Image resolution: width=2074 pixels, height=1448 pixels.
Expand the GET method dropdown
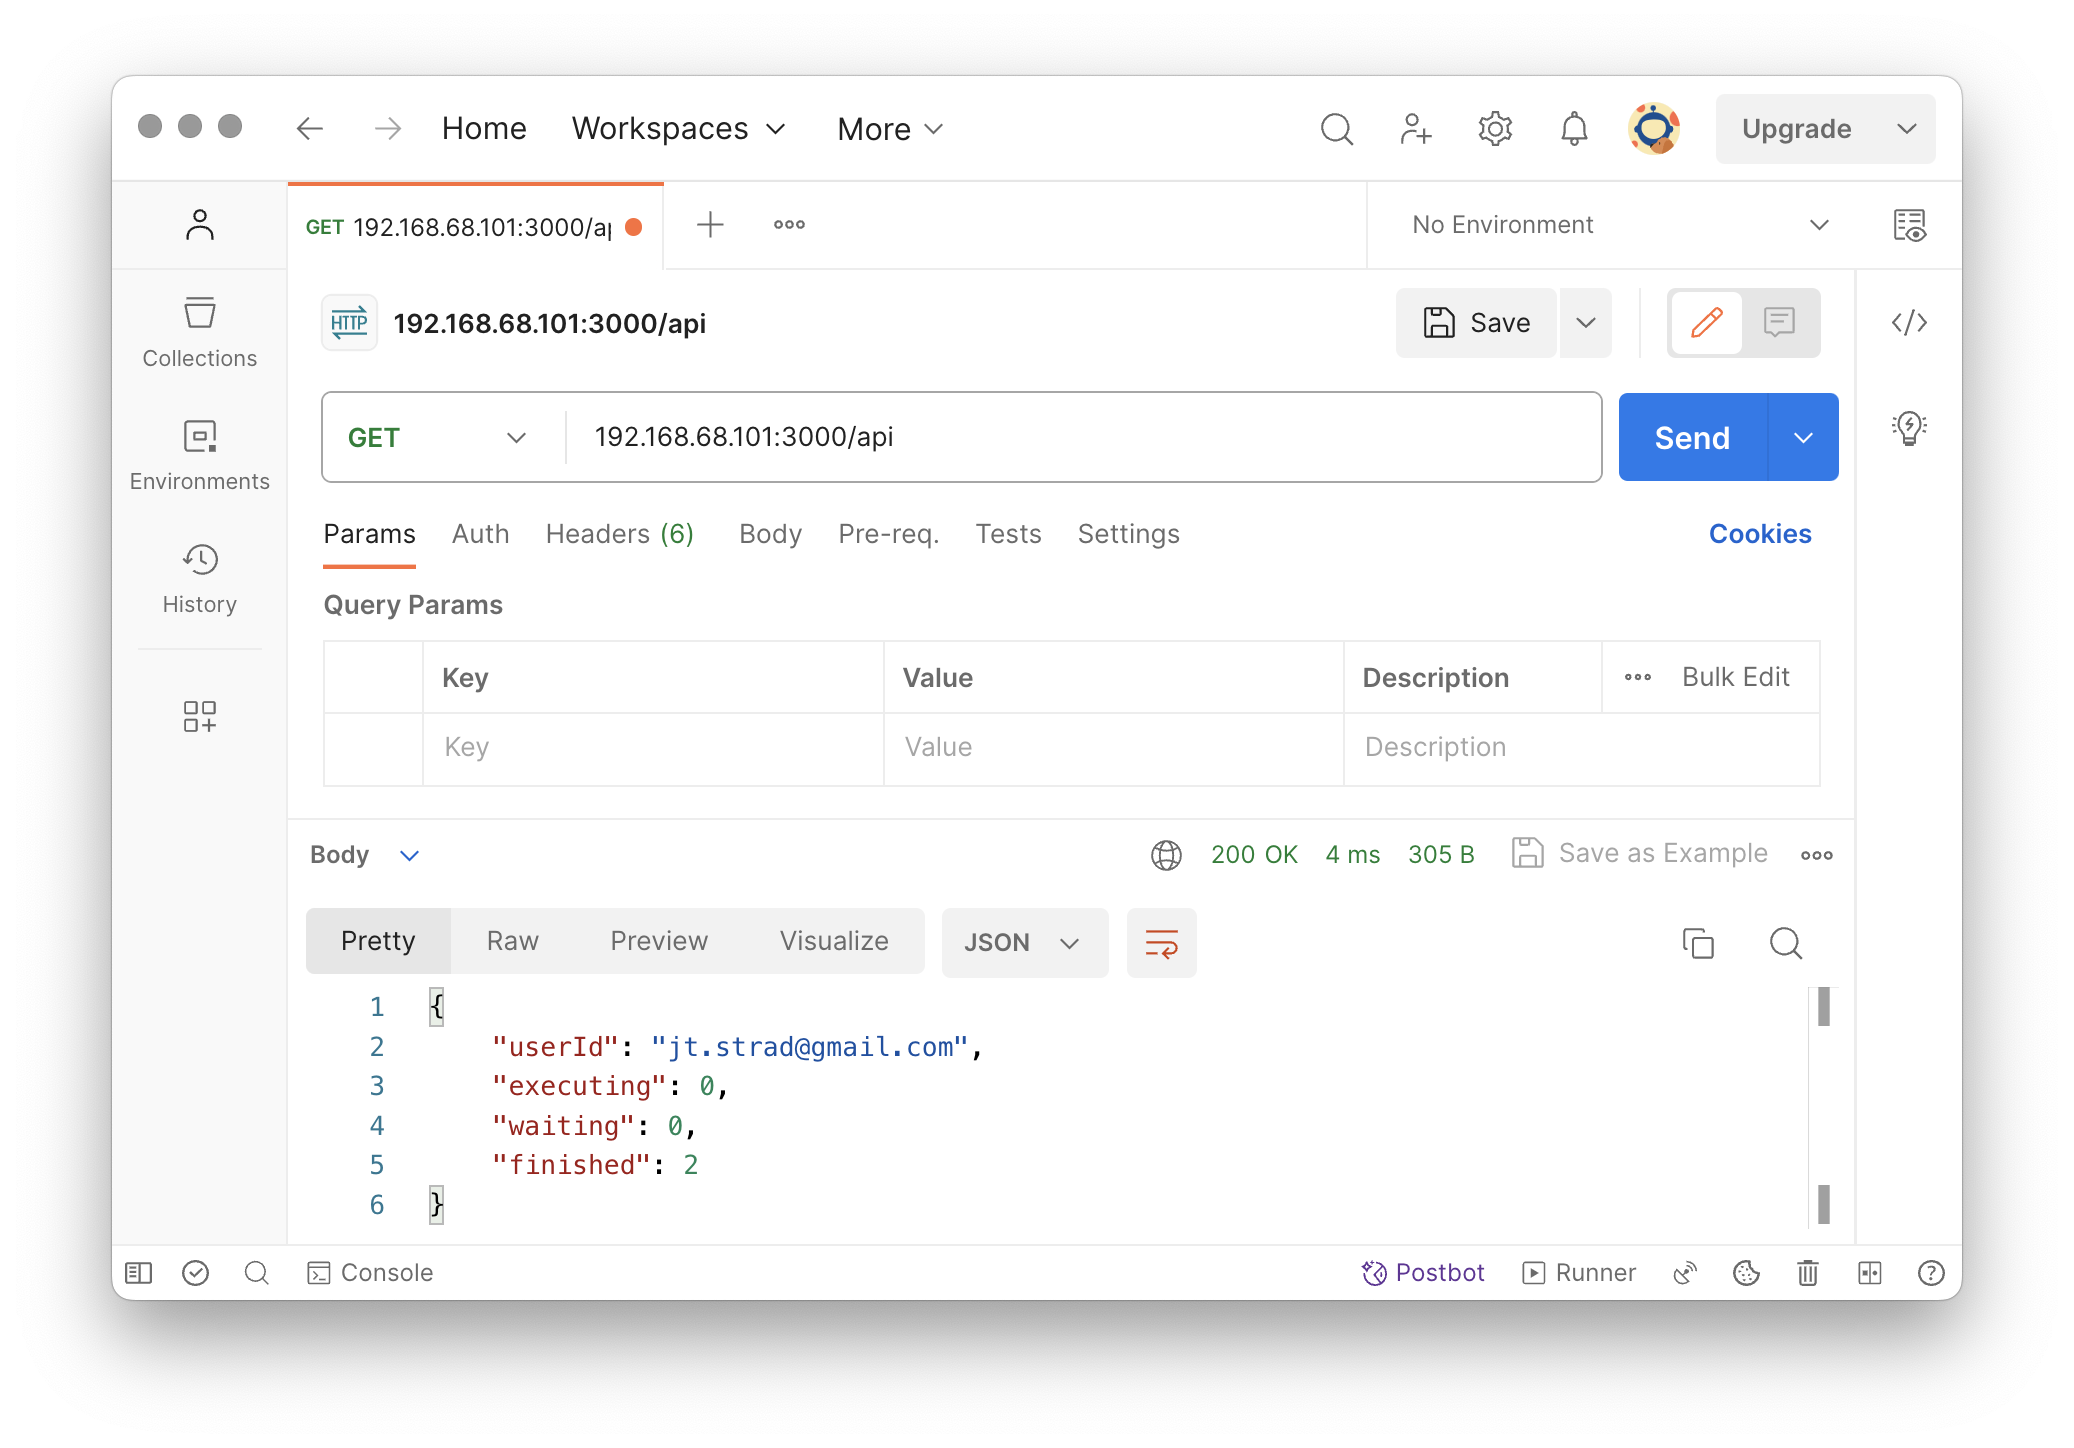pyautogui.click(x=437, y=437)
